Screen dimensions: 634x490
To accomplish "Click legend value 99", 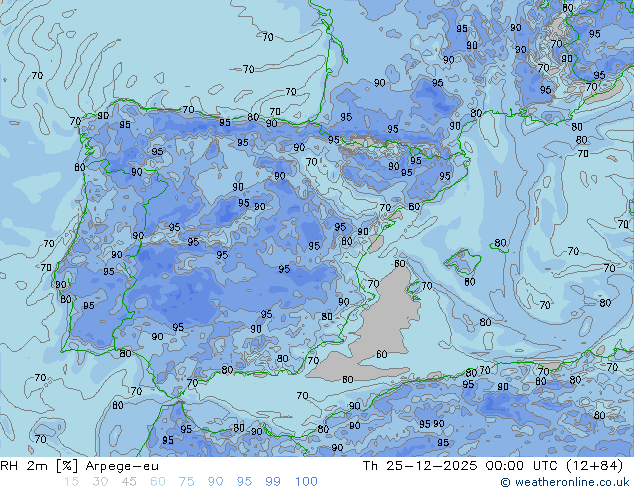I will (273, 482).
